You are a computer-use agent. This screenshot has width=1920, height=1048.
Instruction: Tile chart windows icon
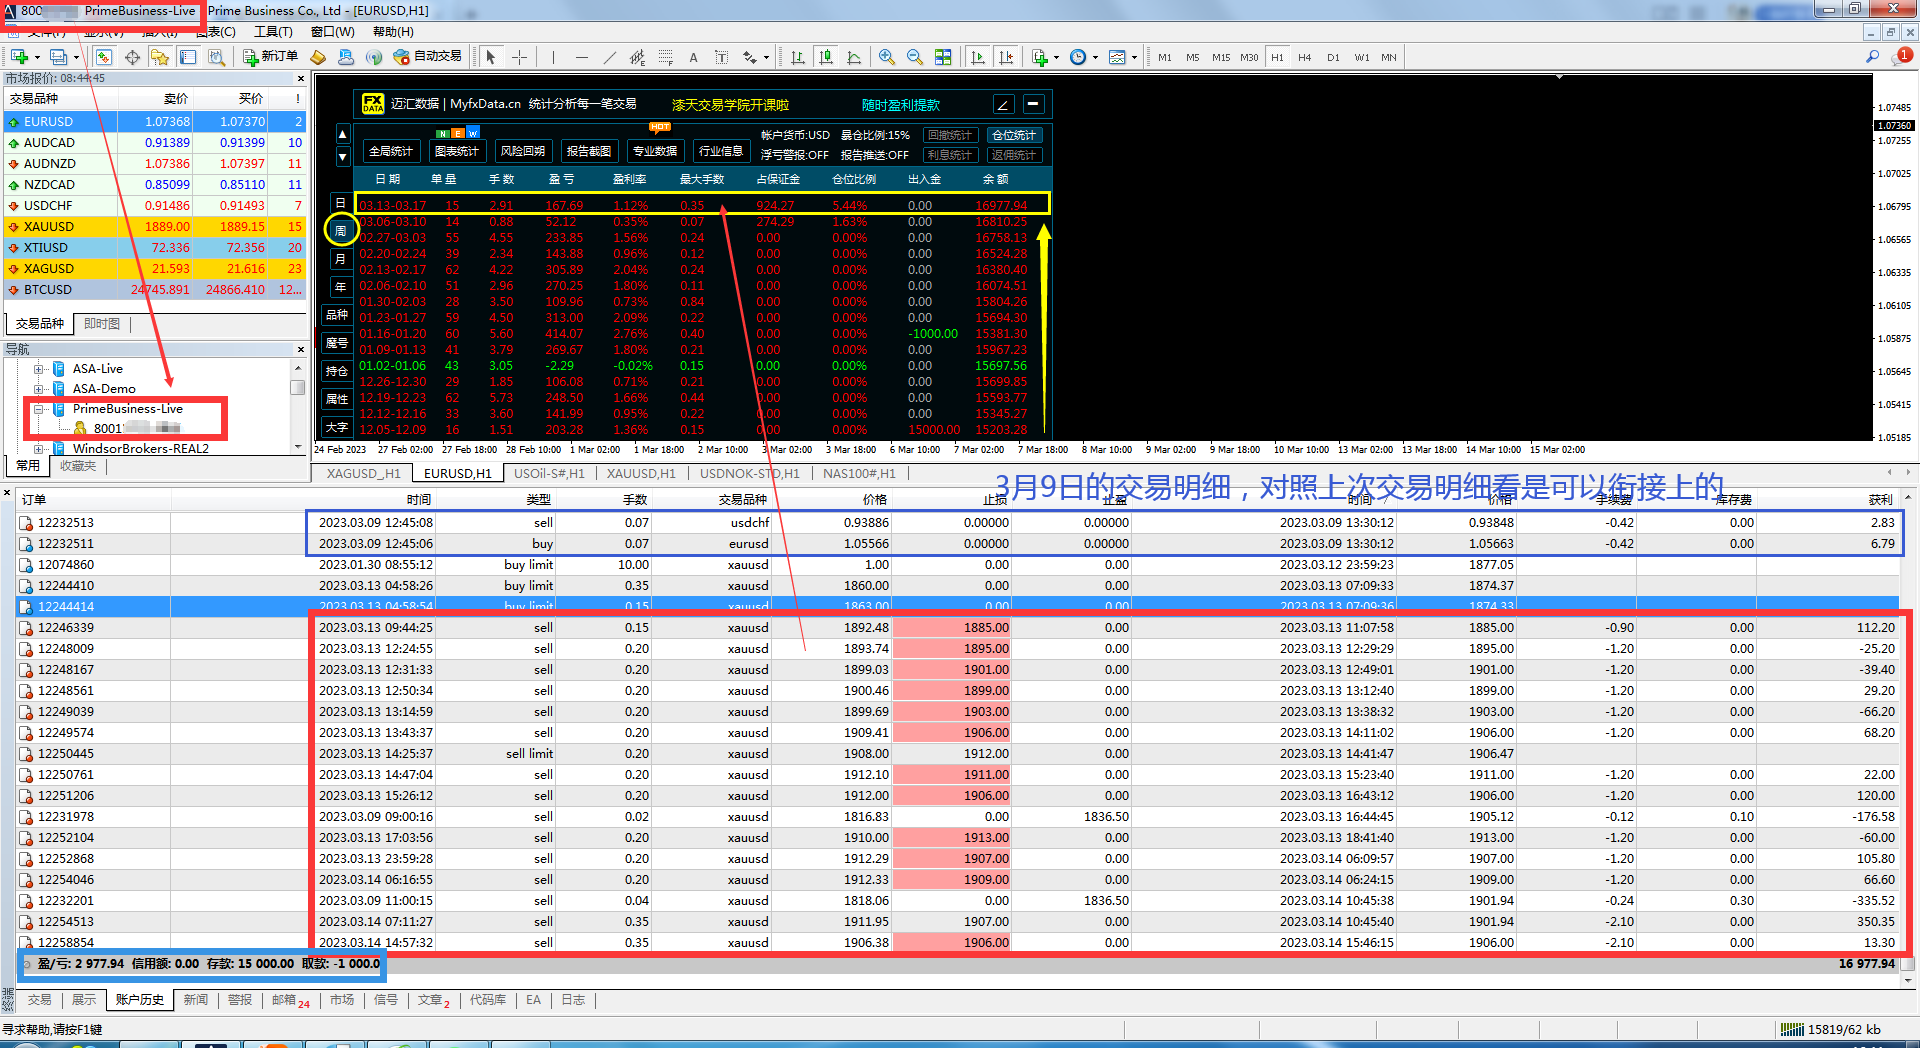coord(943,57)
